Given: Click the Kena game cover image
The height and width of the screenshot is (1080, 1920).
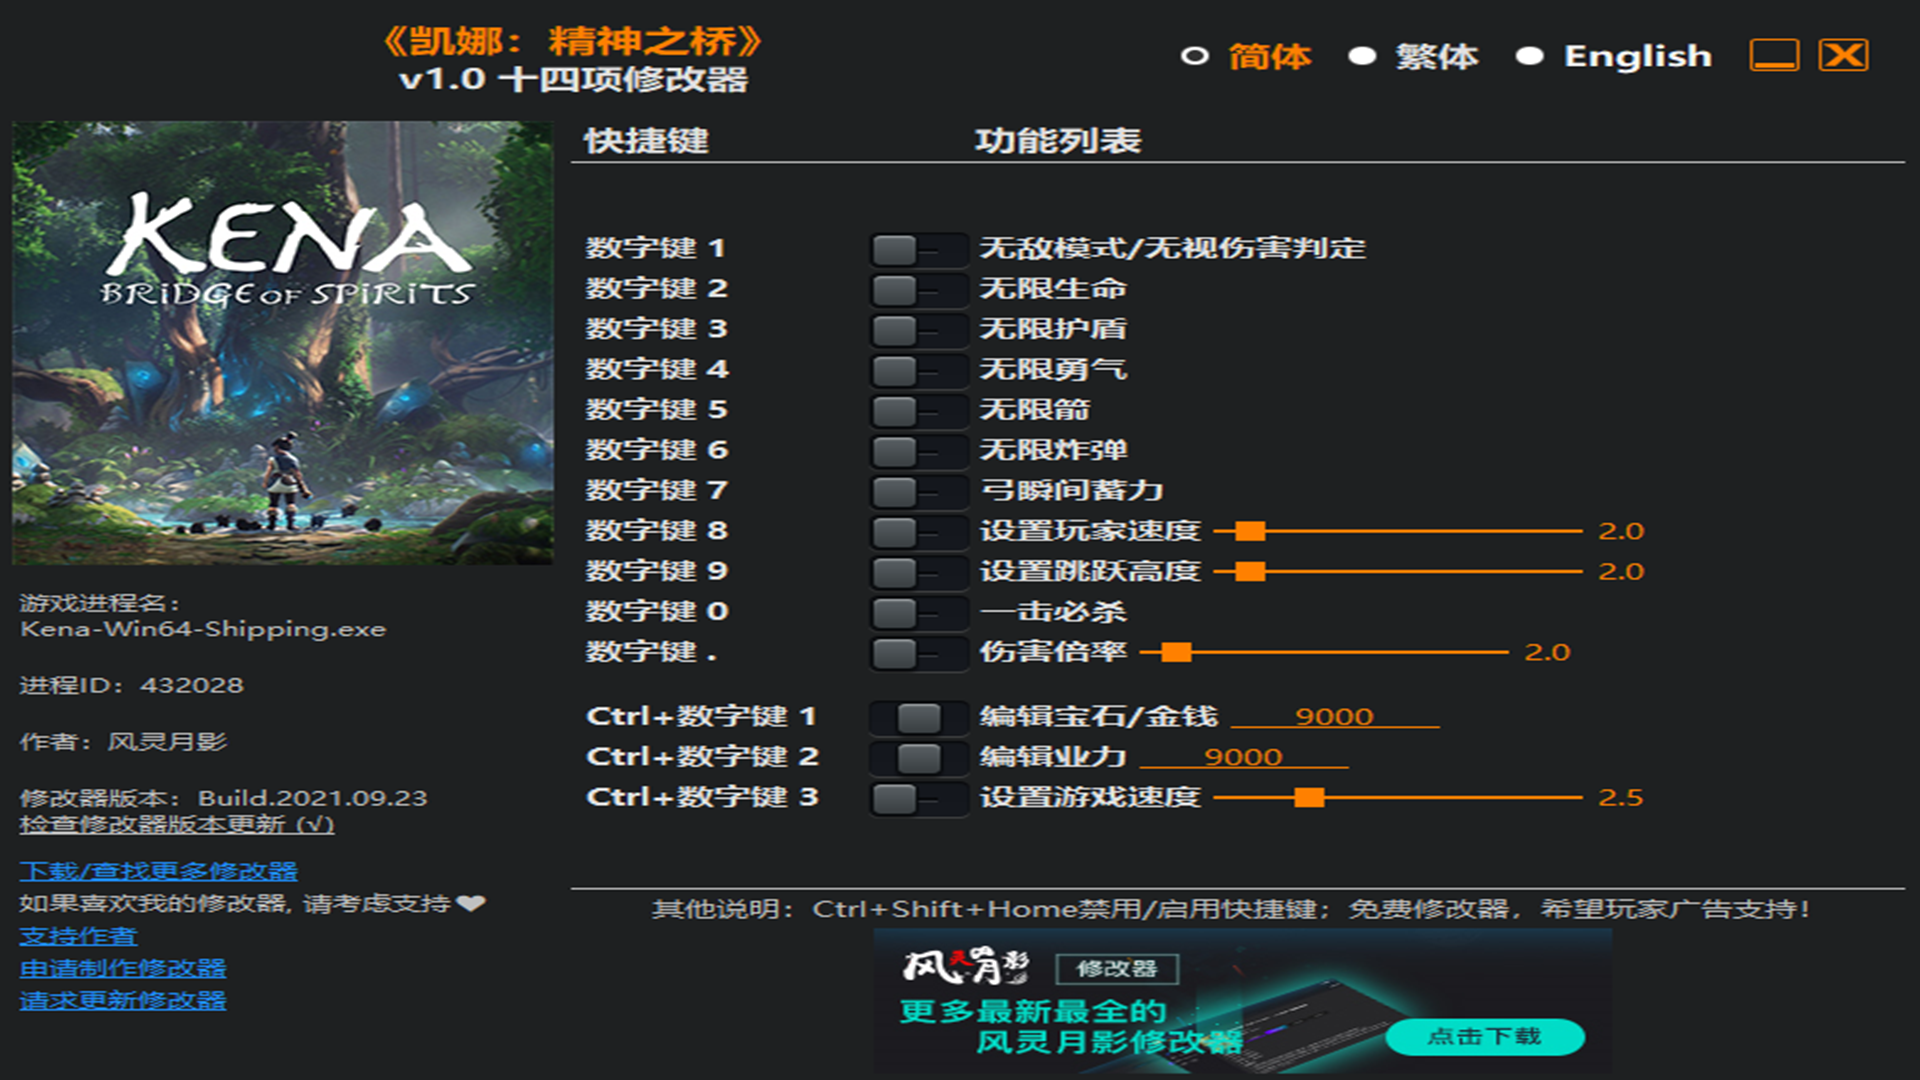Looking at the screenshot, I should coord(282,343).
